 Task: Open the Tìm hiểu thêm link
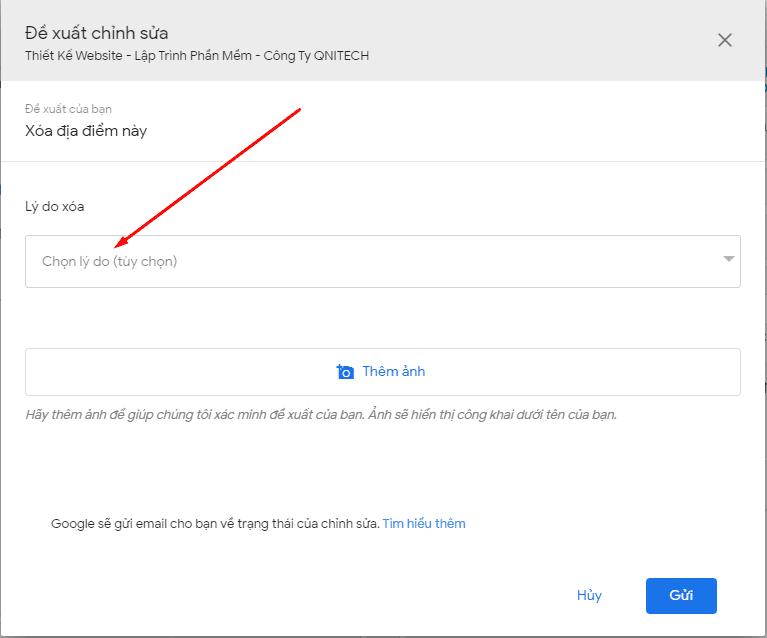coord(423,523)
